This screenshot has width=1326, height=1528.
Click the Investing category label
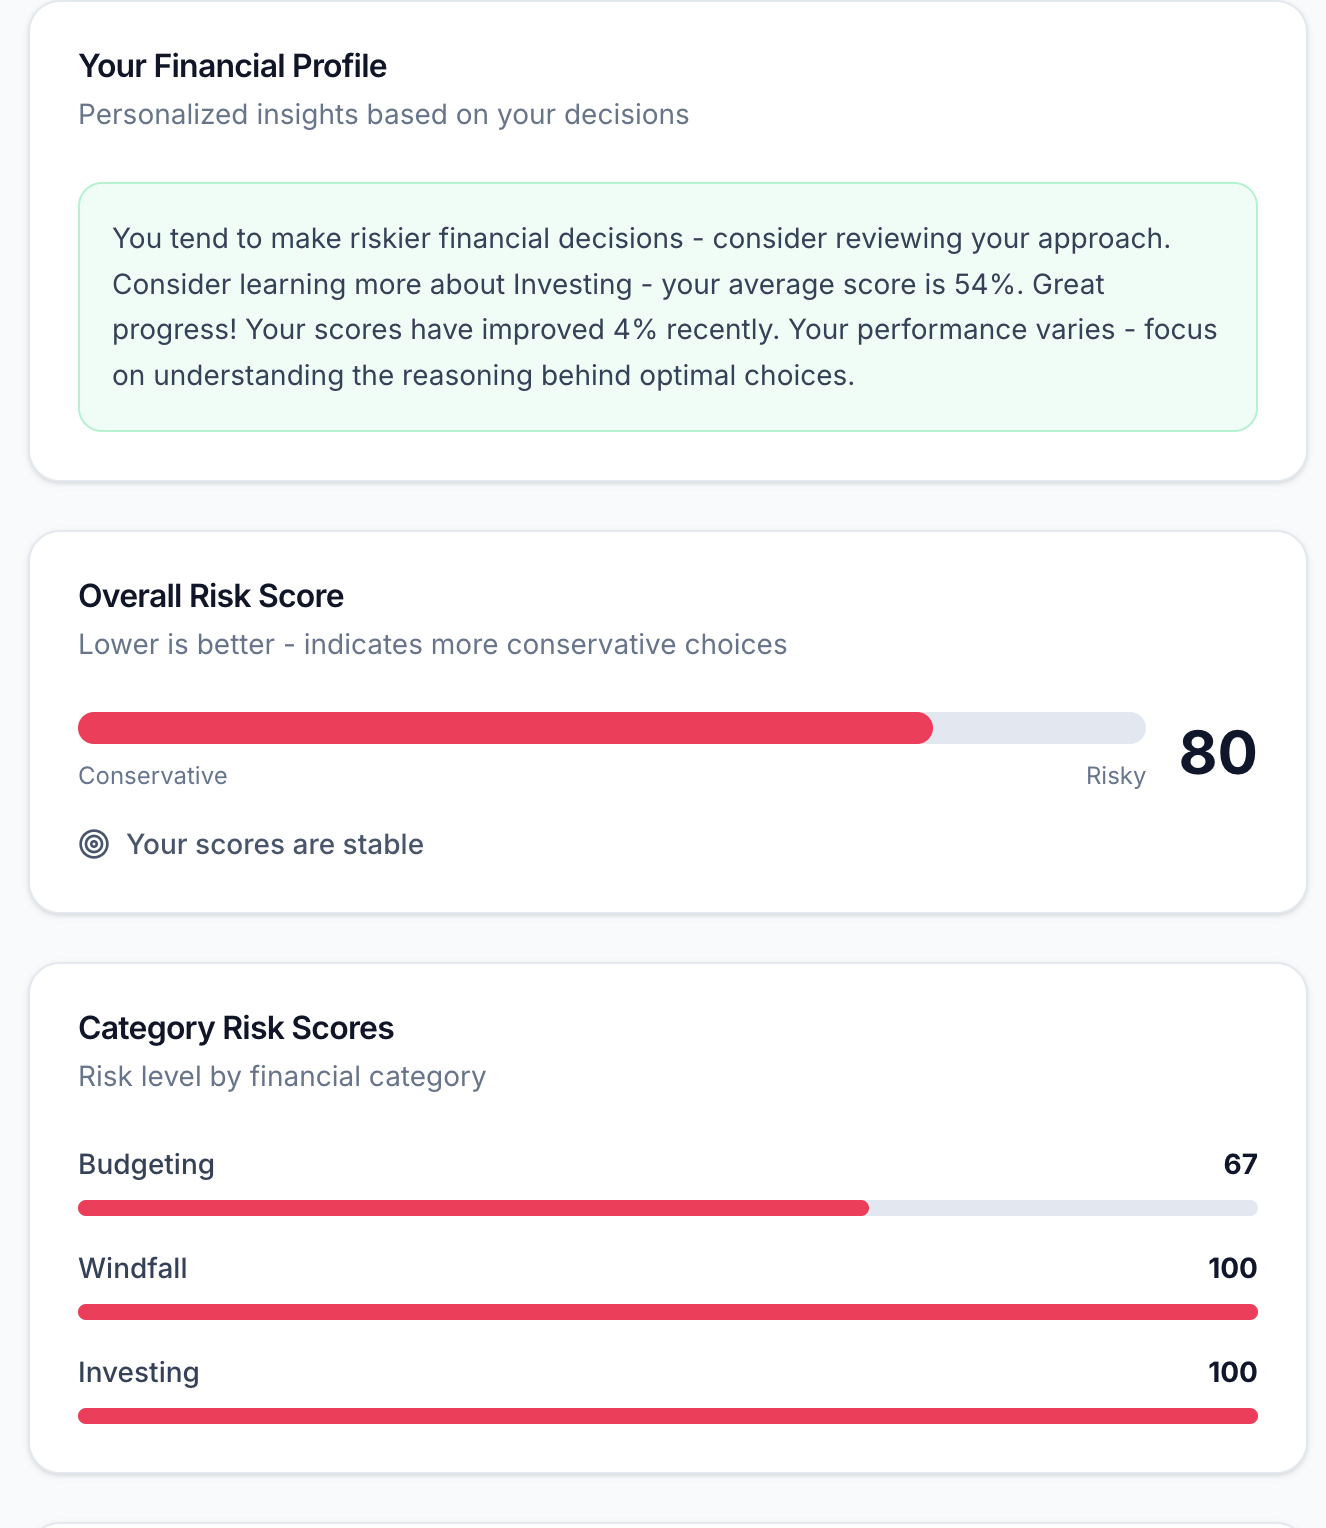(139, 1372)
